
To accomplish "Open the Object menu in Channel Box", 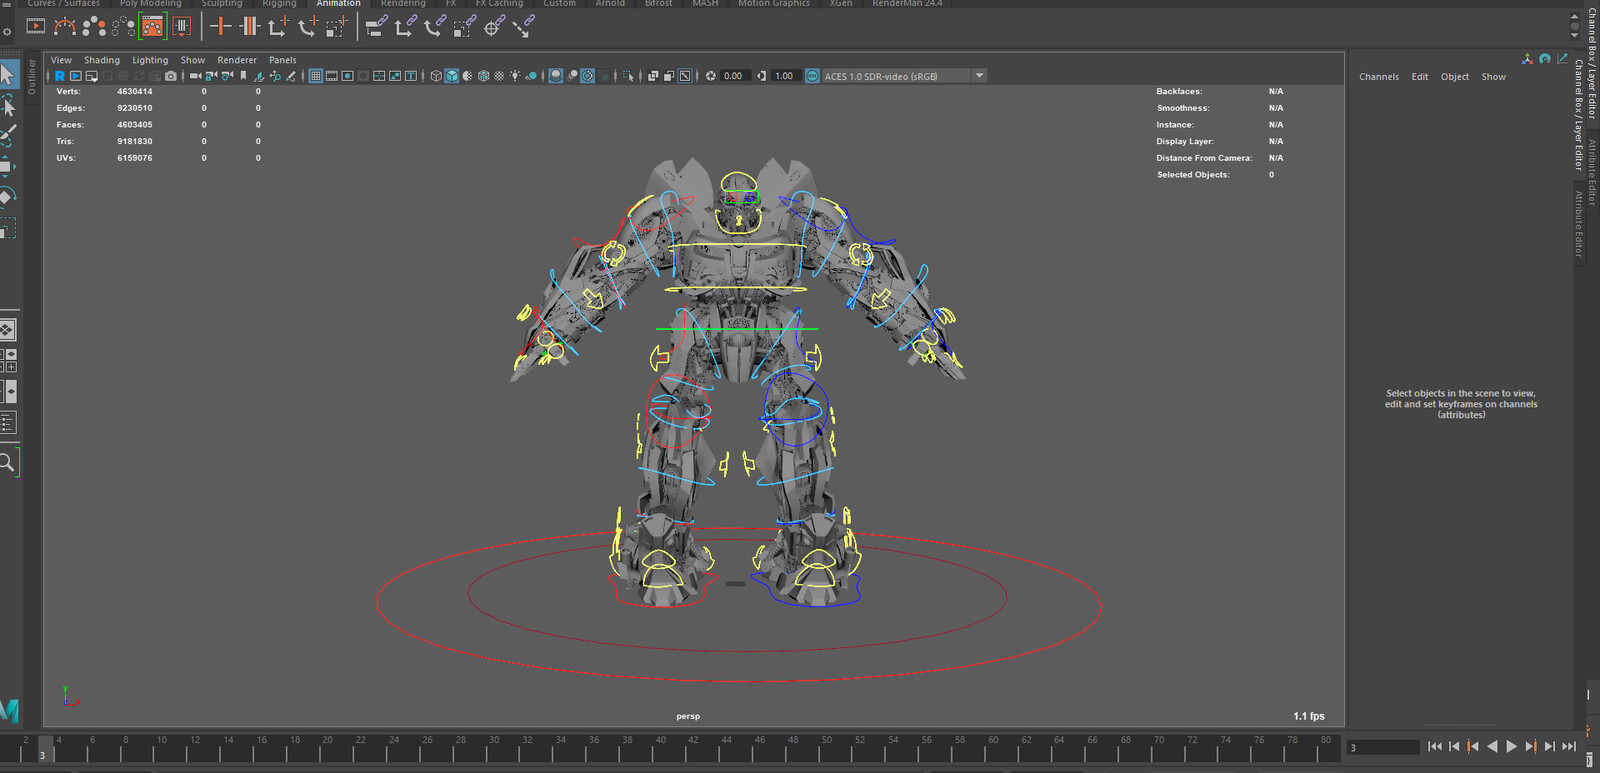I will [1455, 77].
